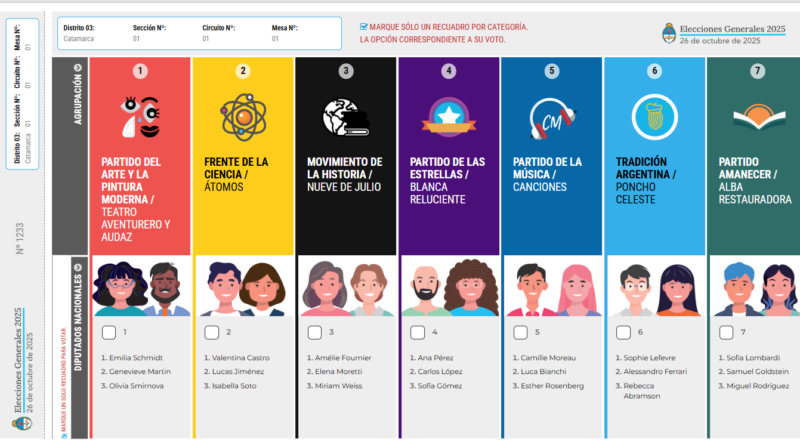Click the number 3 circle column header
The image size is (800, 445).
pos(346,71)
